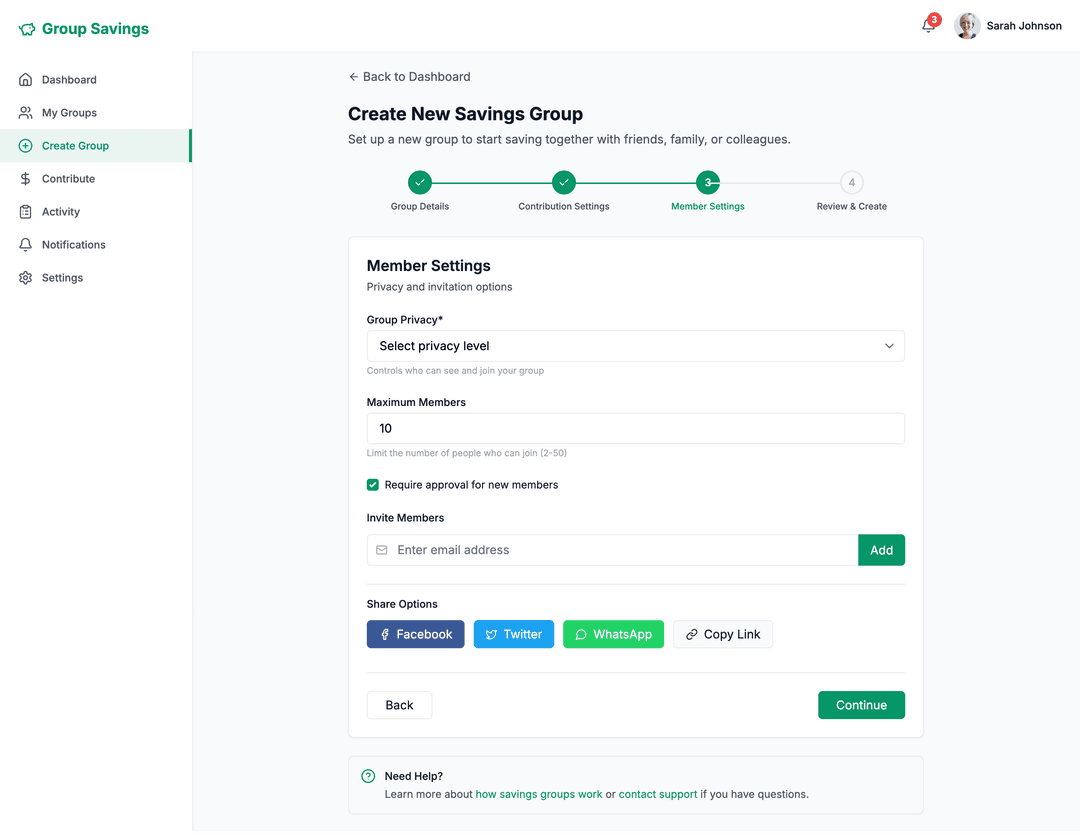Screen dimensions: 1080x833
Task: Click the notification bell icon
Action: click(928, 27)
